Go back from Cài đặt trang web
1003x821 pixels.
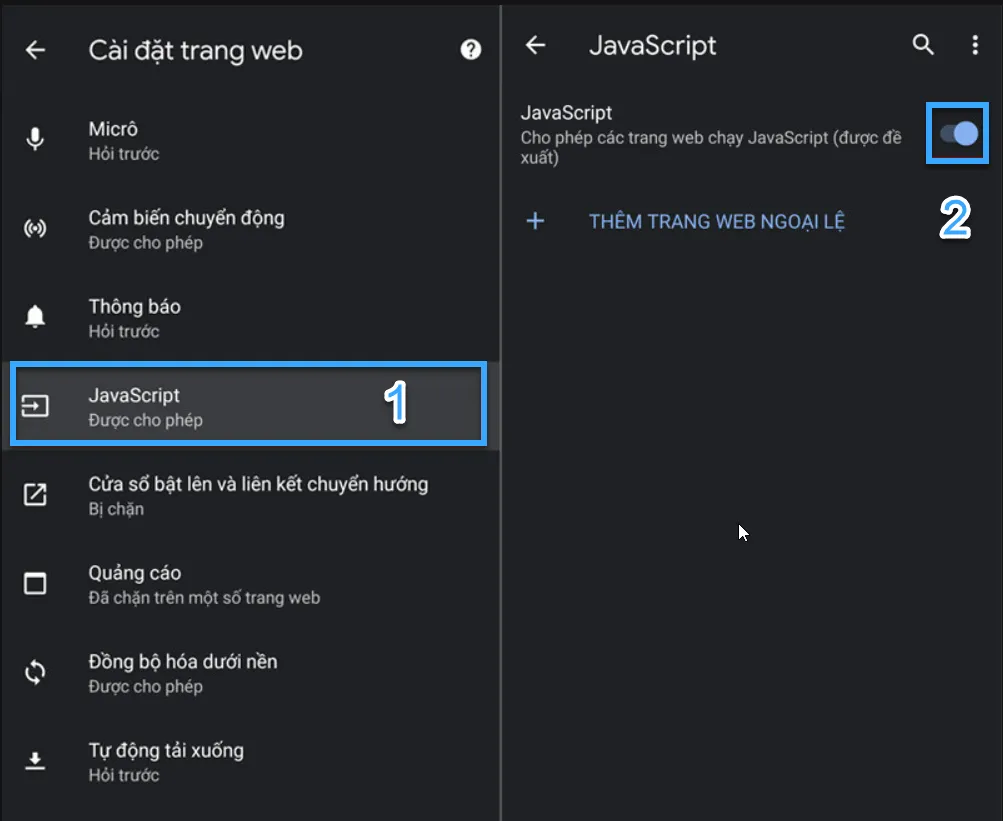pyautogui.click(x=35, y=49)
